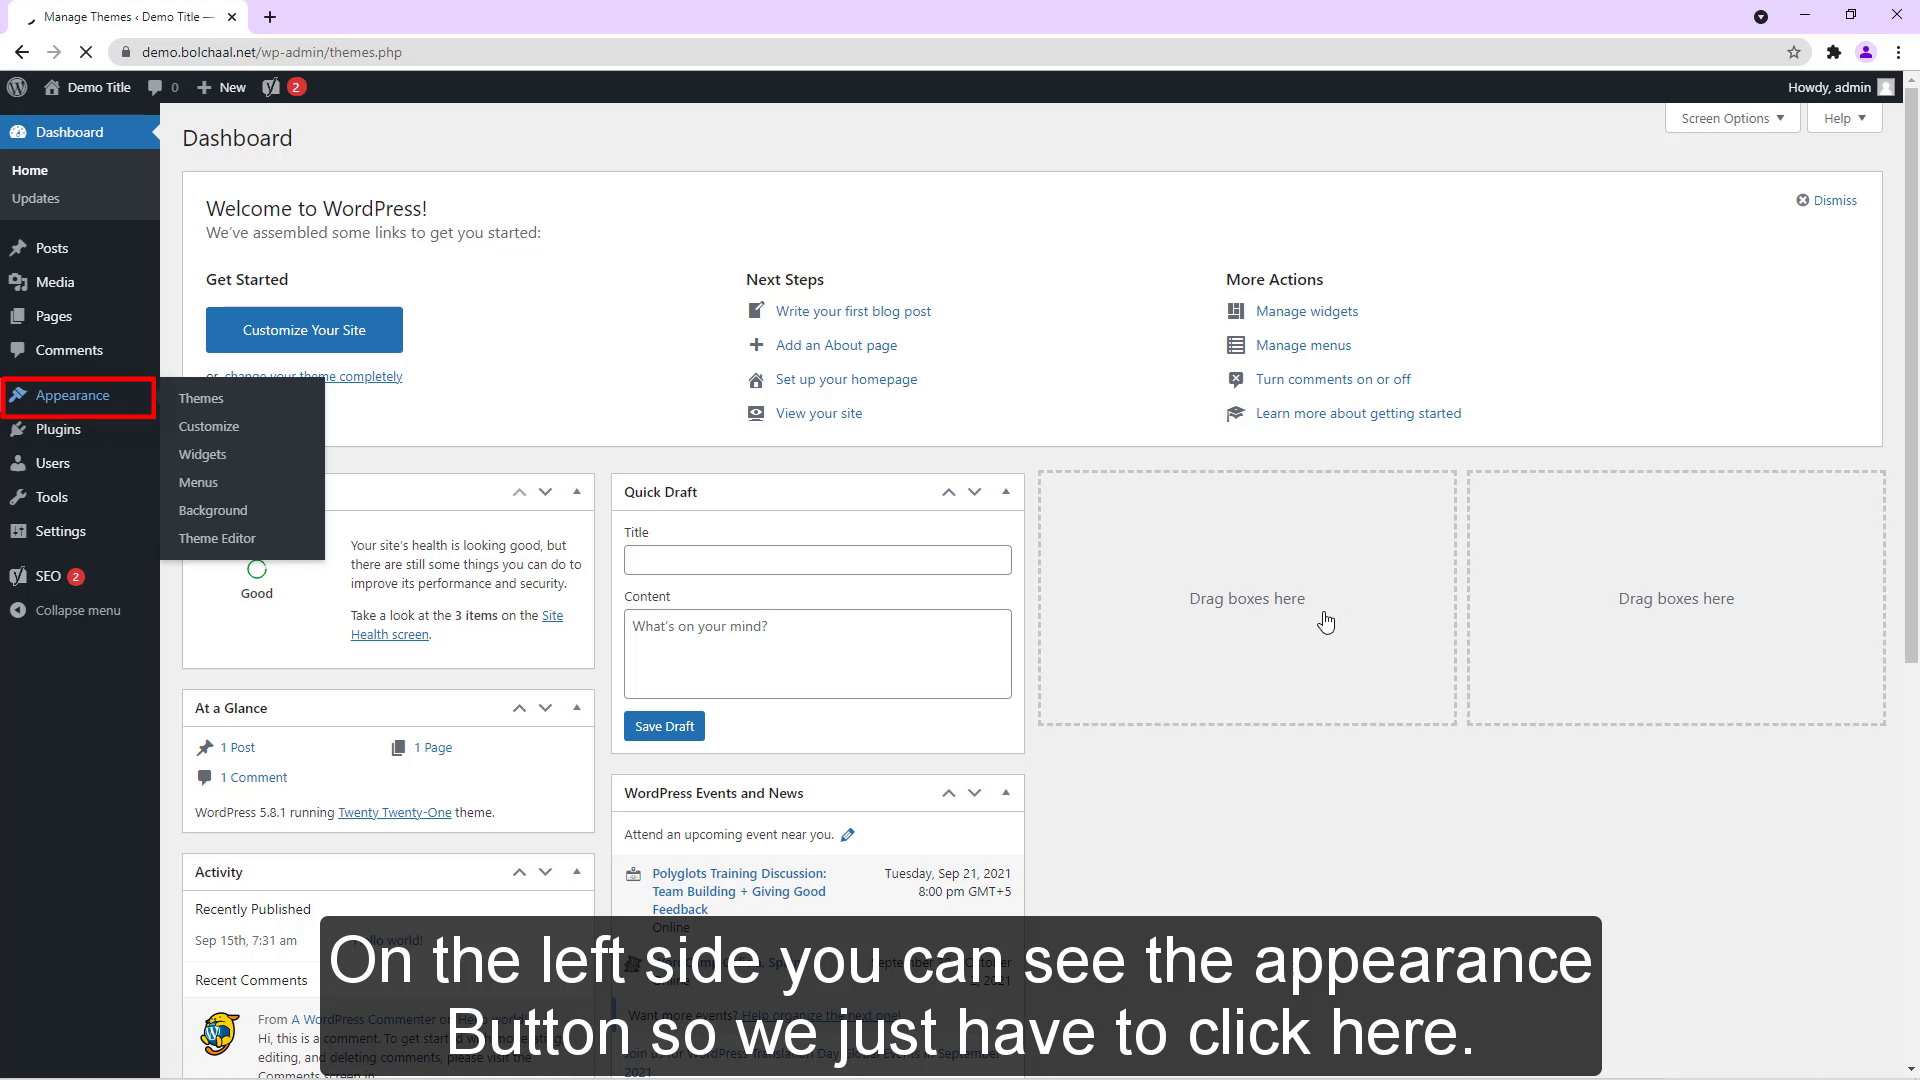The width and height of the screenshot is (1920, 1080).
Task: Click the Save Draft button
Action: [x=664, y=726]
